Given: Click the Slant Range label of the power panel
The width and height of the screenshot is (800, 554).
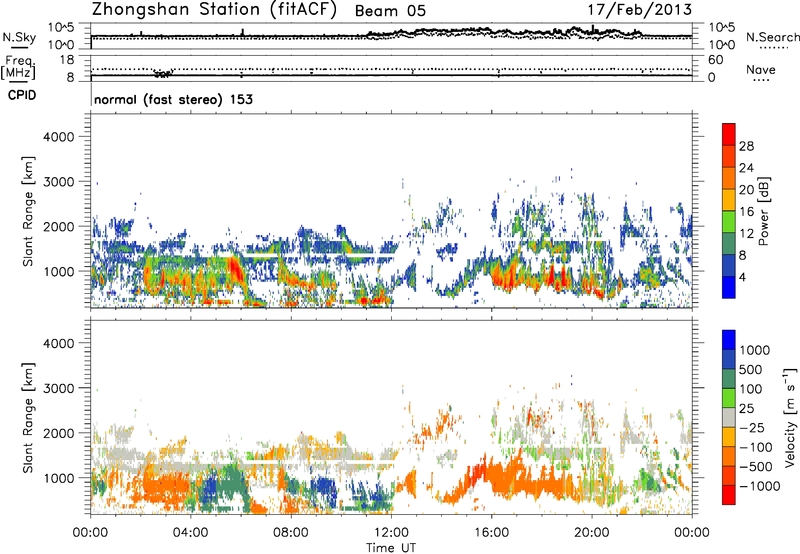Looking at the screenshot, I should [x=28, y=211].
